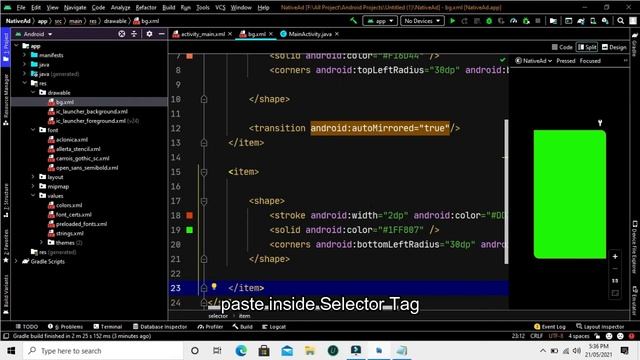
Task: Open Mail app from taskbar
Action: tap(287, 351)
